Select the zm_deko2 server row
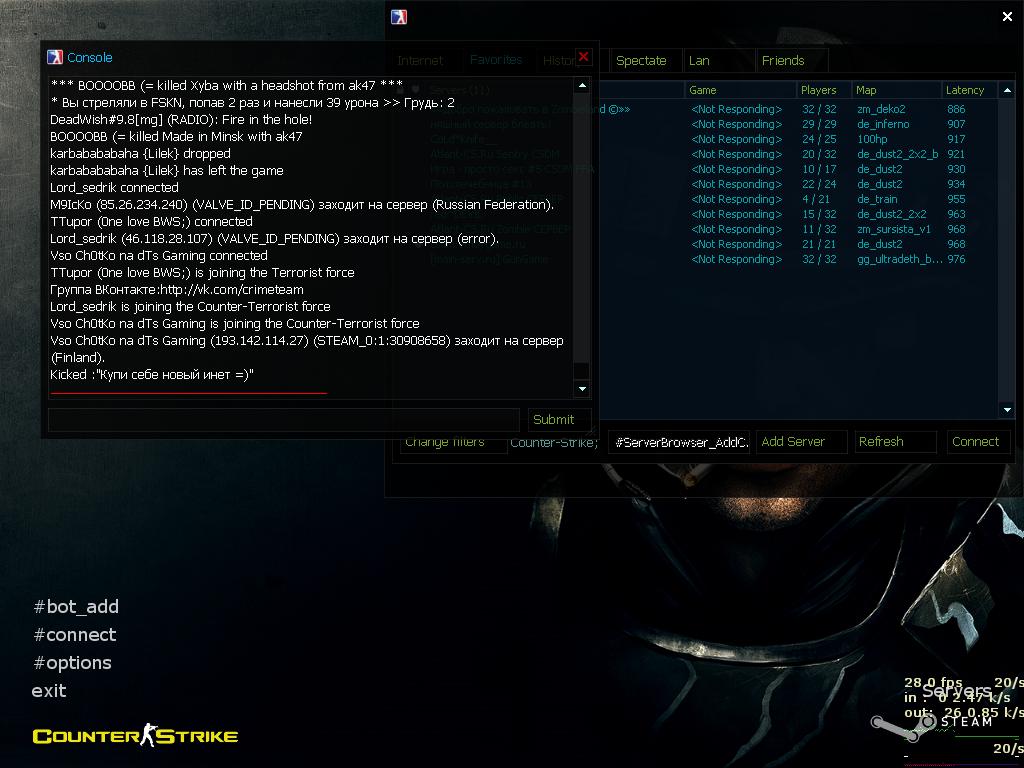 coord(697,109)
